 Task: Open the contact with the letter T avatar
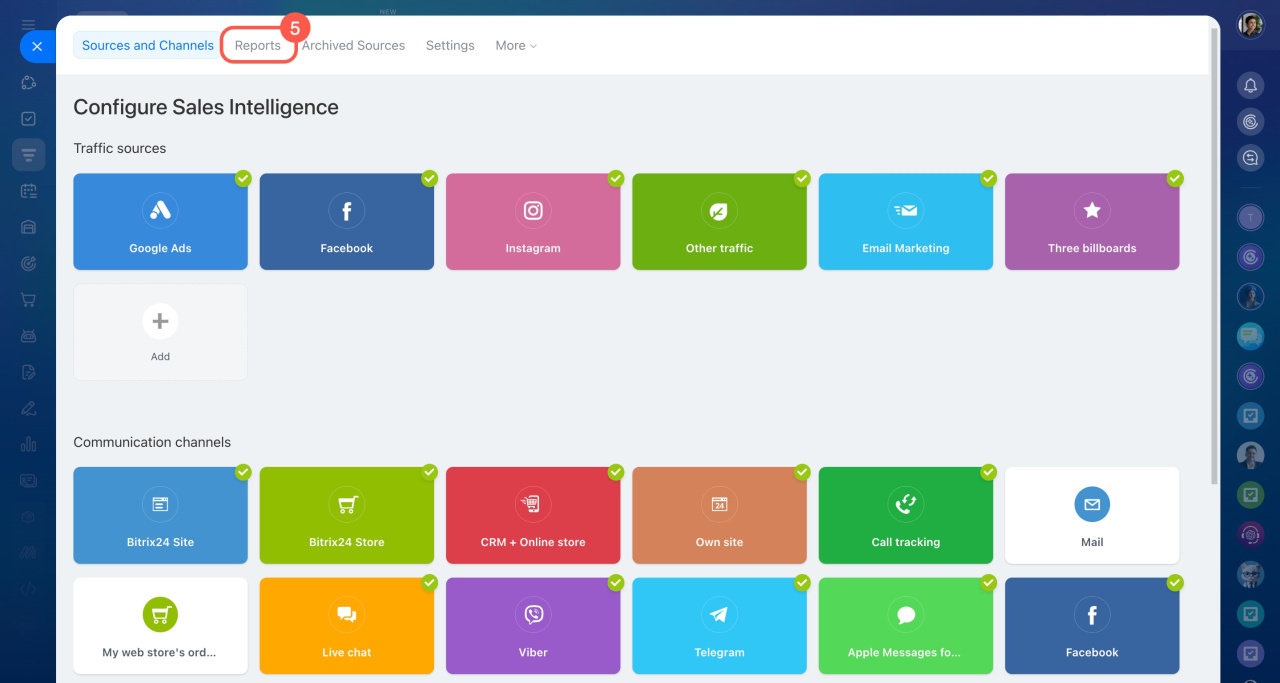pos(1250,217)
